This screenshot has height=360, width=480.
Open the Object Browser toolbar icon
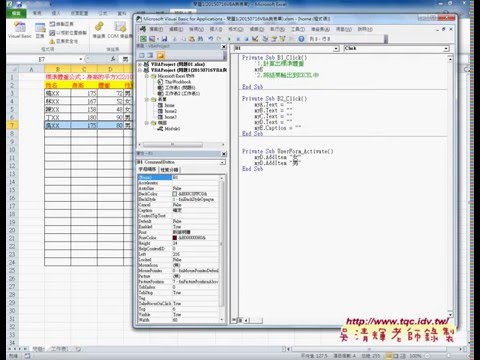(282, 39)
